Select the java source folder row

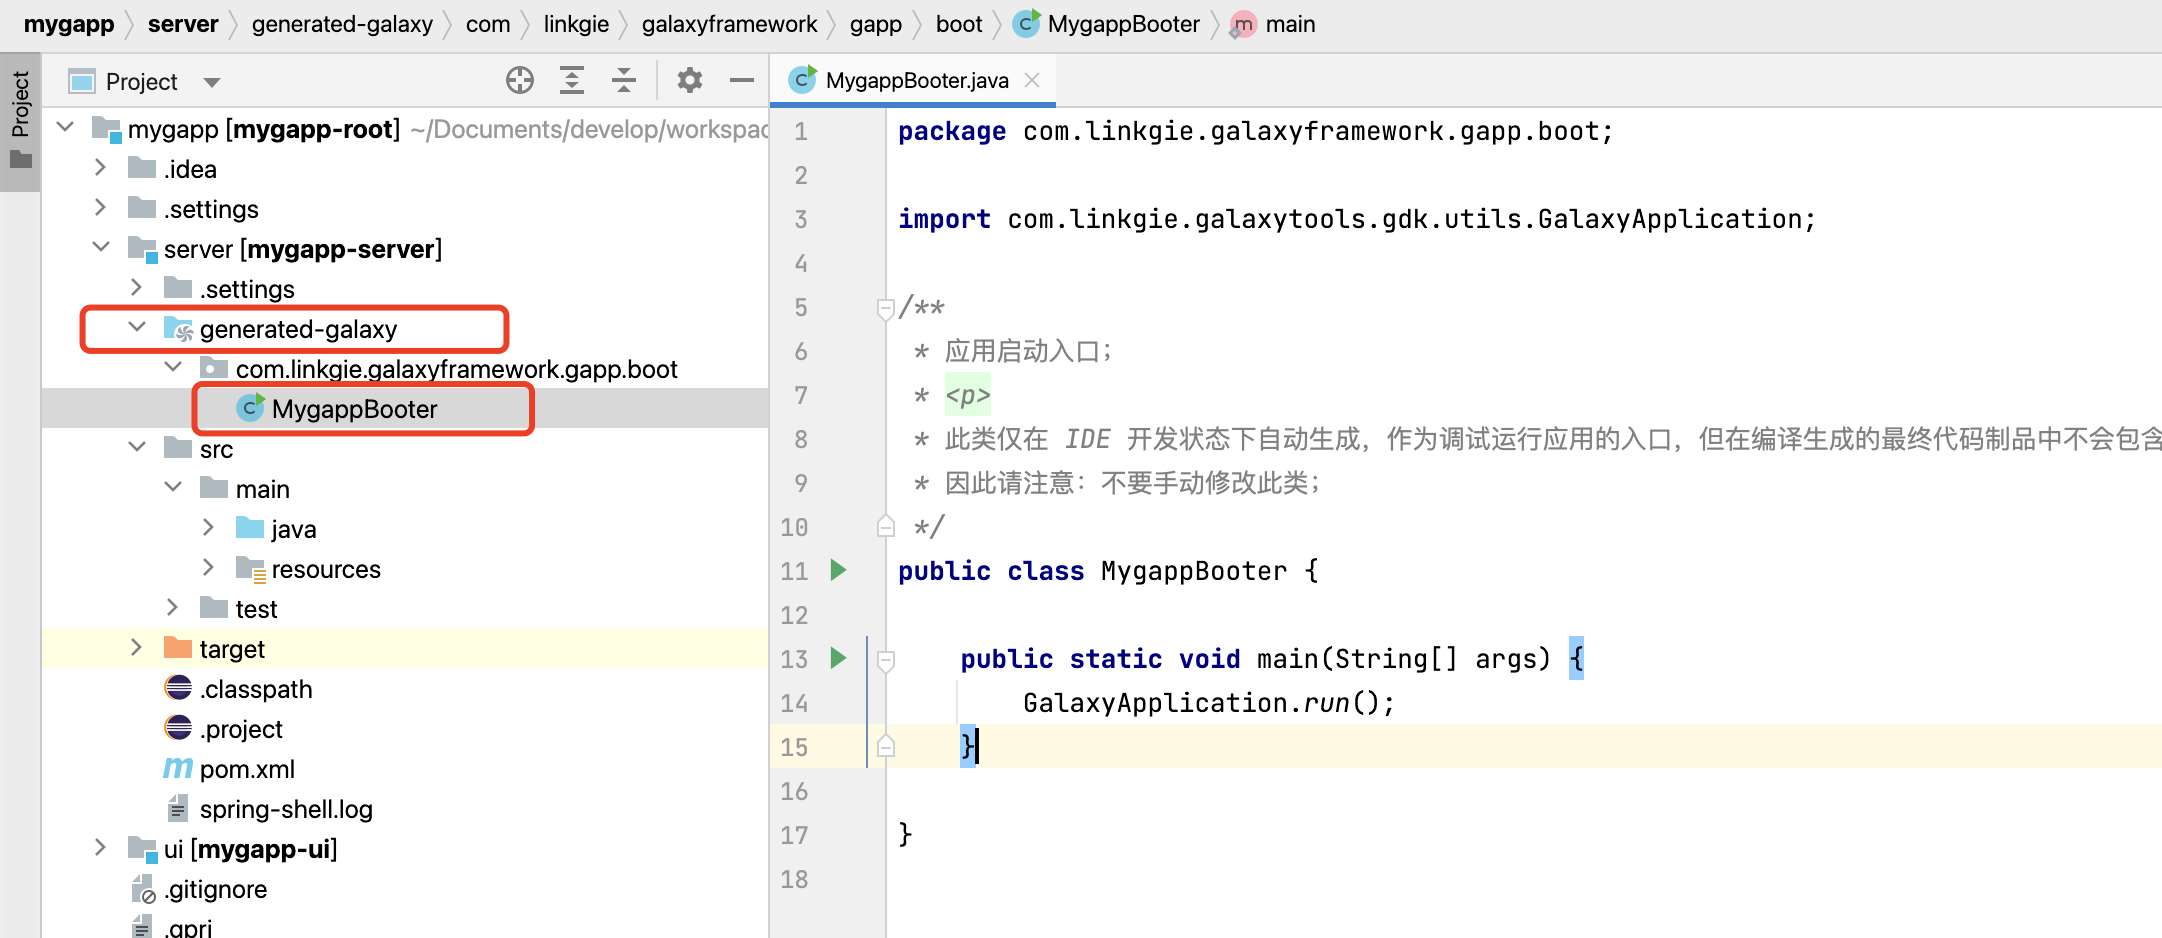(x=405, y=529)
